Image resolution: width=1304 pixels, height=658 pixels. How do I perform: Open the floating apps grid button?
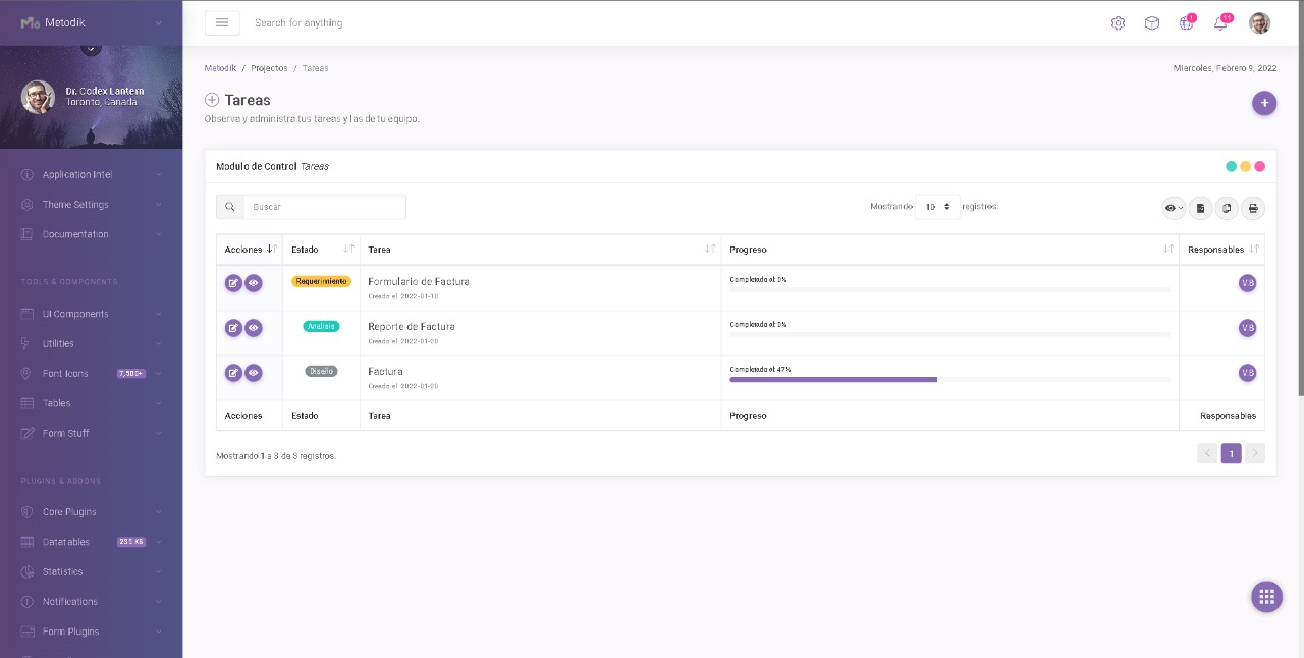(x=1266, y=597)
